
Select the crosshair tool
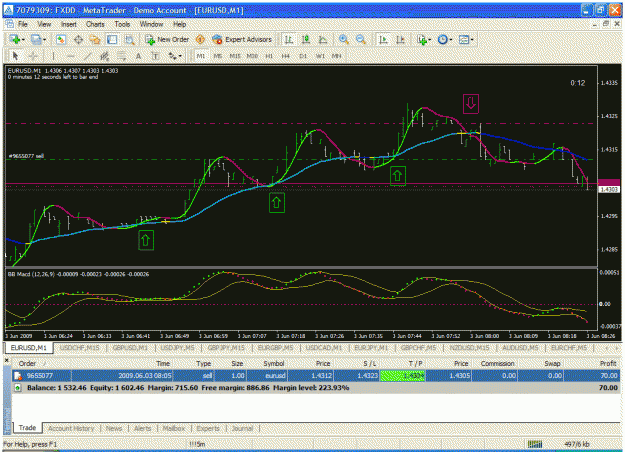tap(33, 56)
